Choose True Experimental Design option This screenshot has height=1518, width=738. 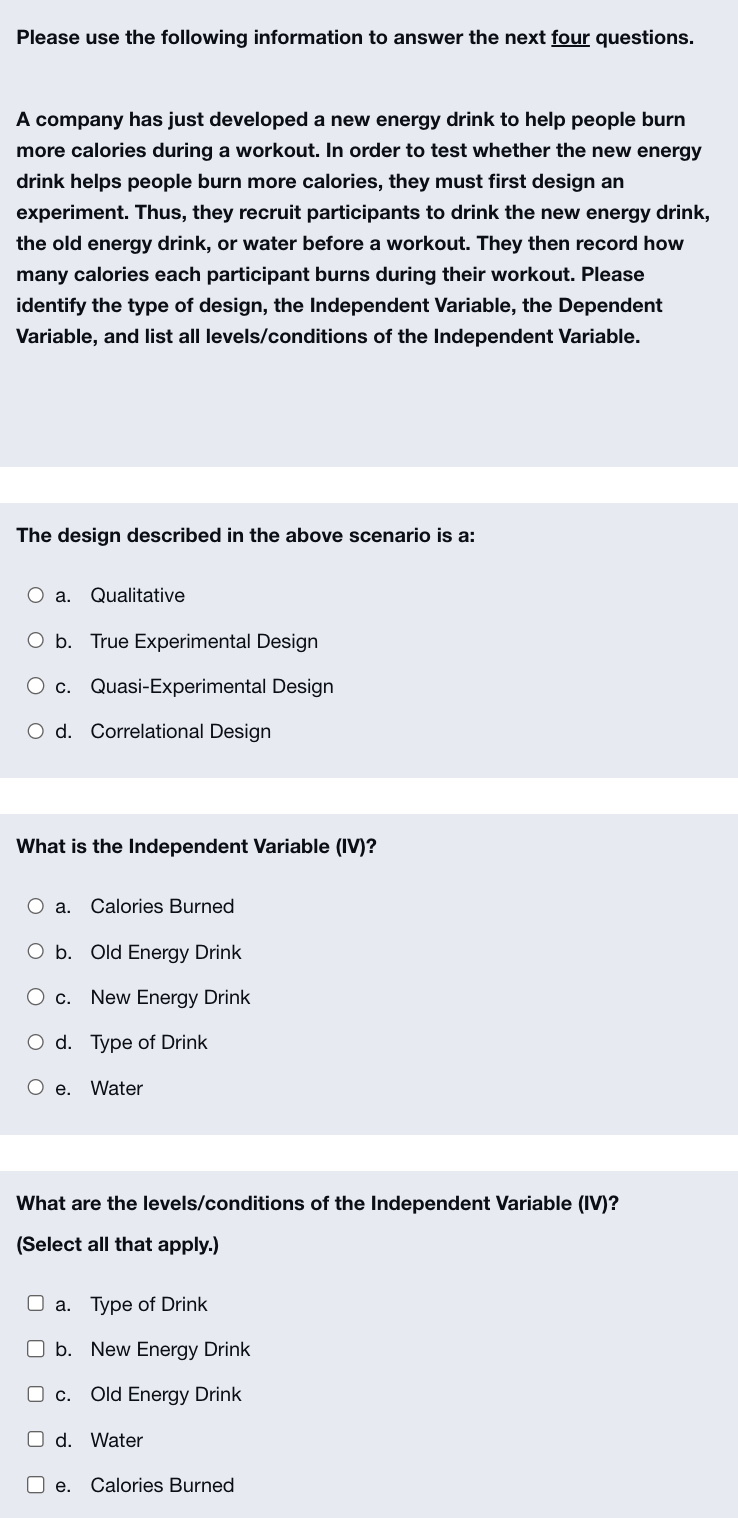36,641
